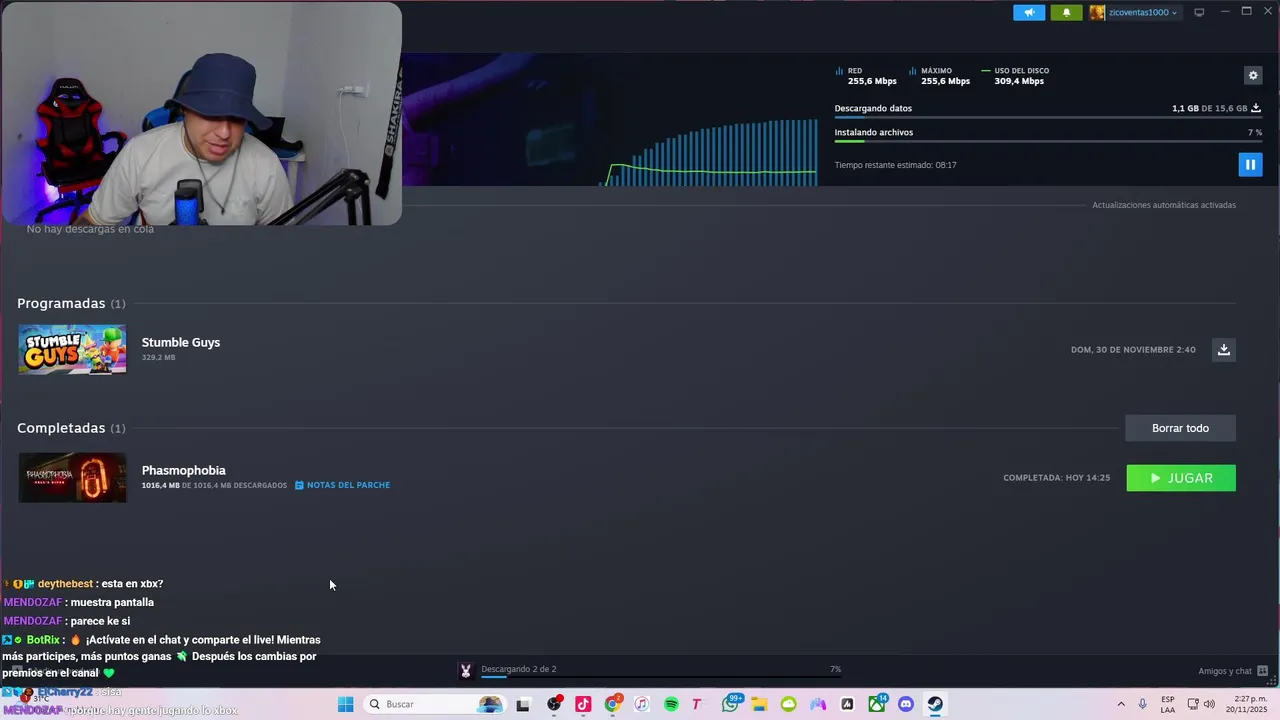Click Actualizaciones automáticas activadas text
The height and width of the screenshot is (720, 1280).
1164,205
